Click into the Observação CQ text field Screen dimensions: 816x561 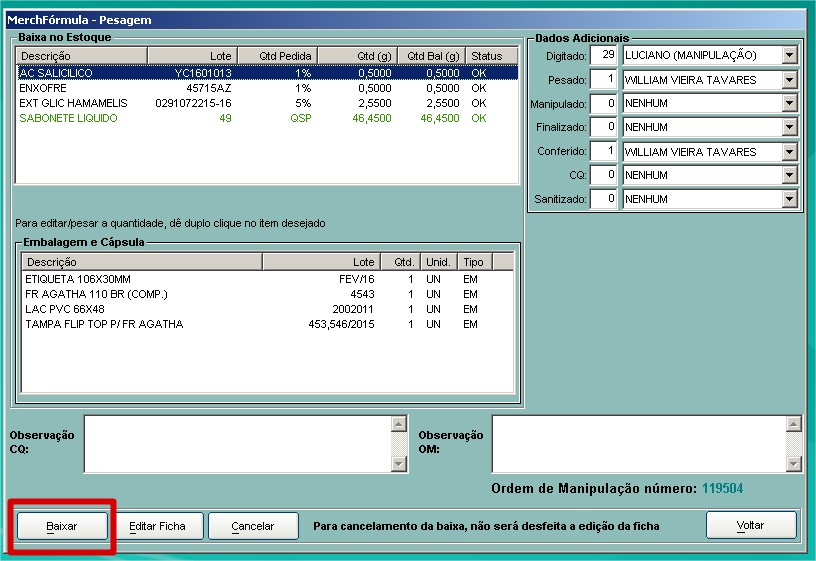[x=237, y=443]
